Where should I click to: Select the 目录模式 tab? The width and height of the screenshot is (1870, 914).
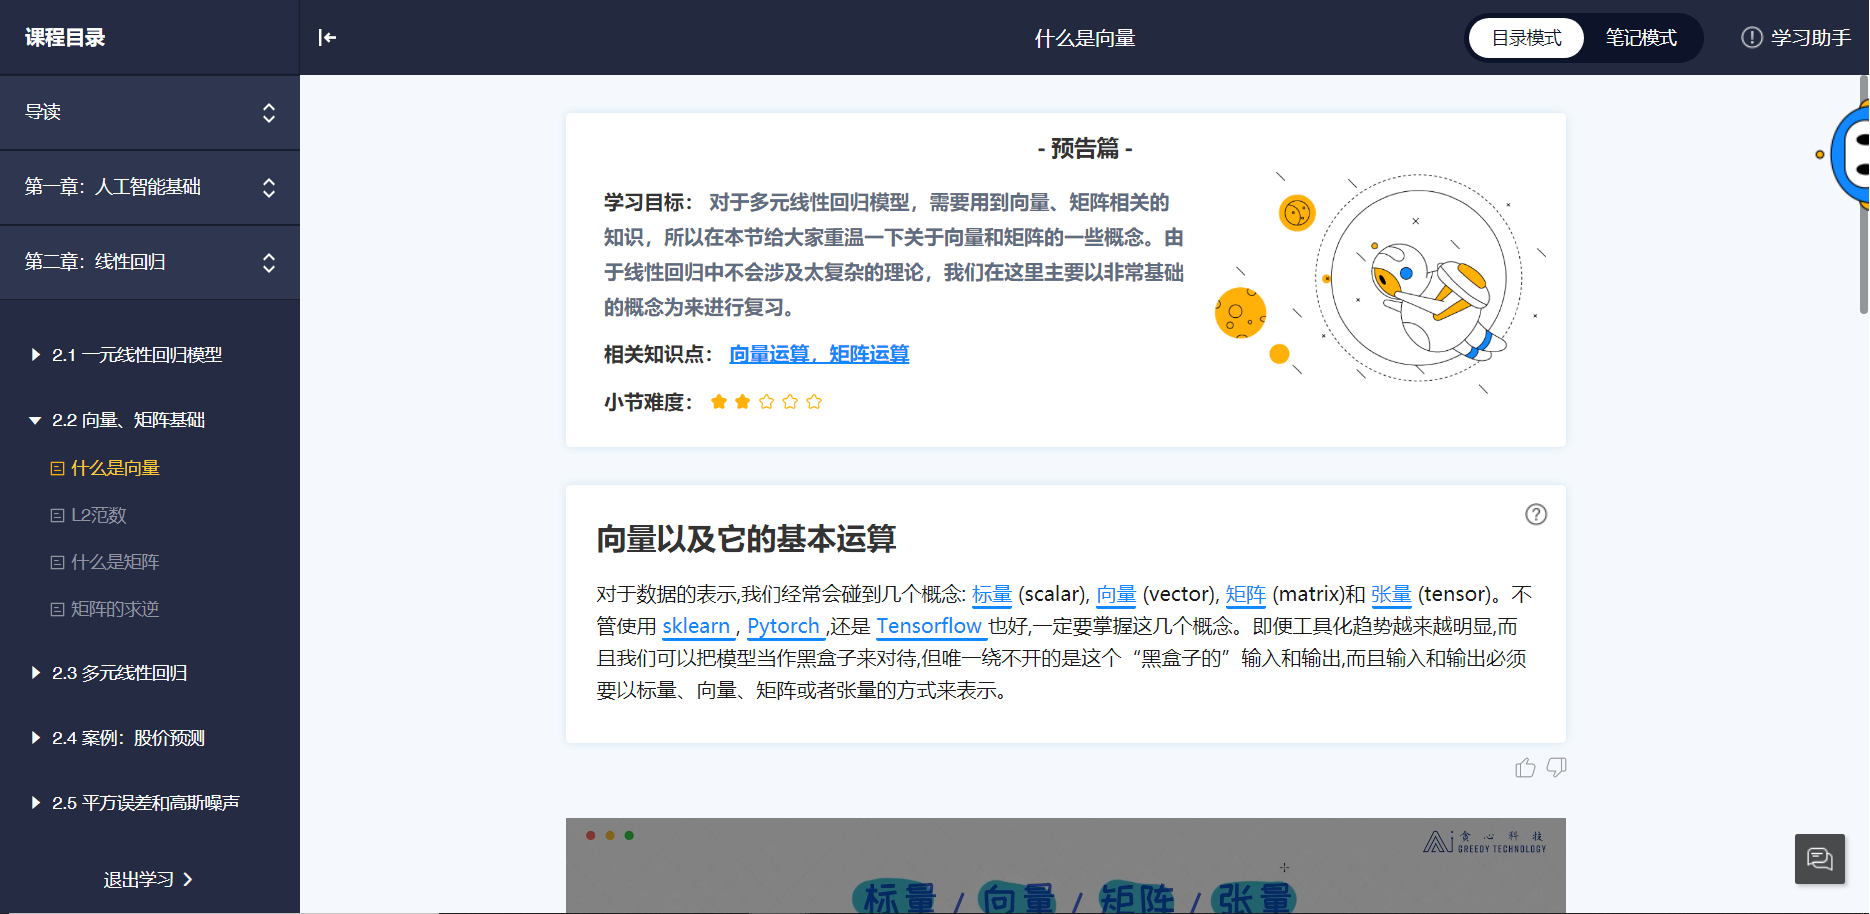coord(1525,38)
